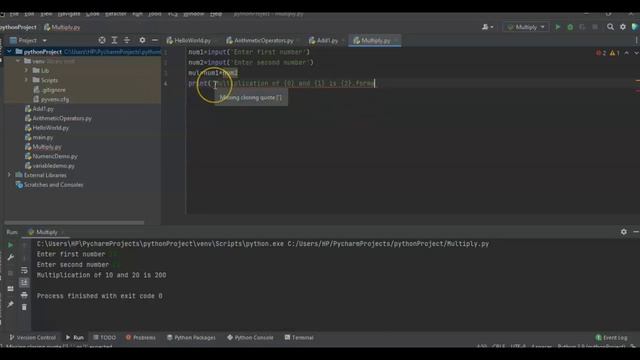
Task: Click the code coverage run icon
Action: pyautogui.click(x=582, y=27)
